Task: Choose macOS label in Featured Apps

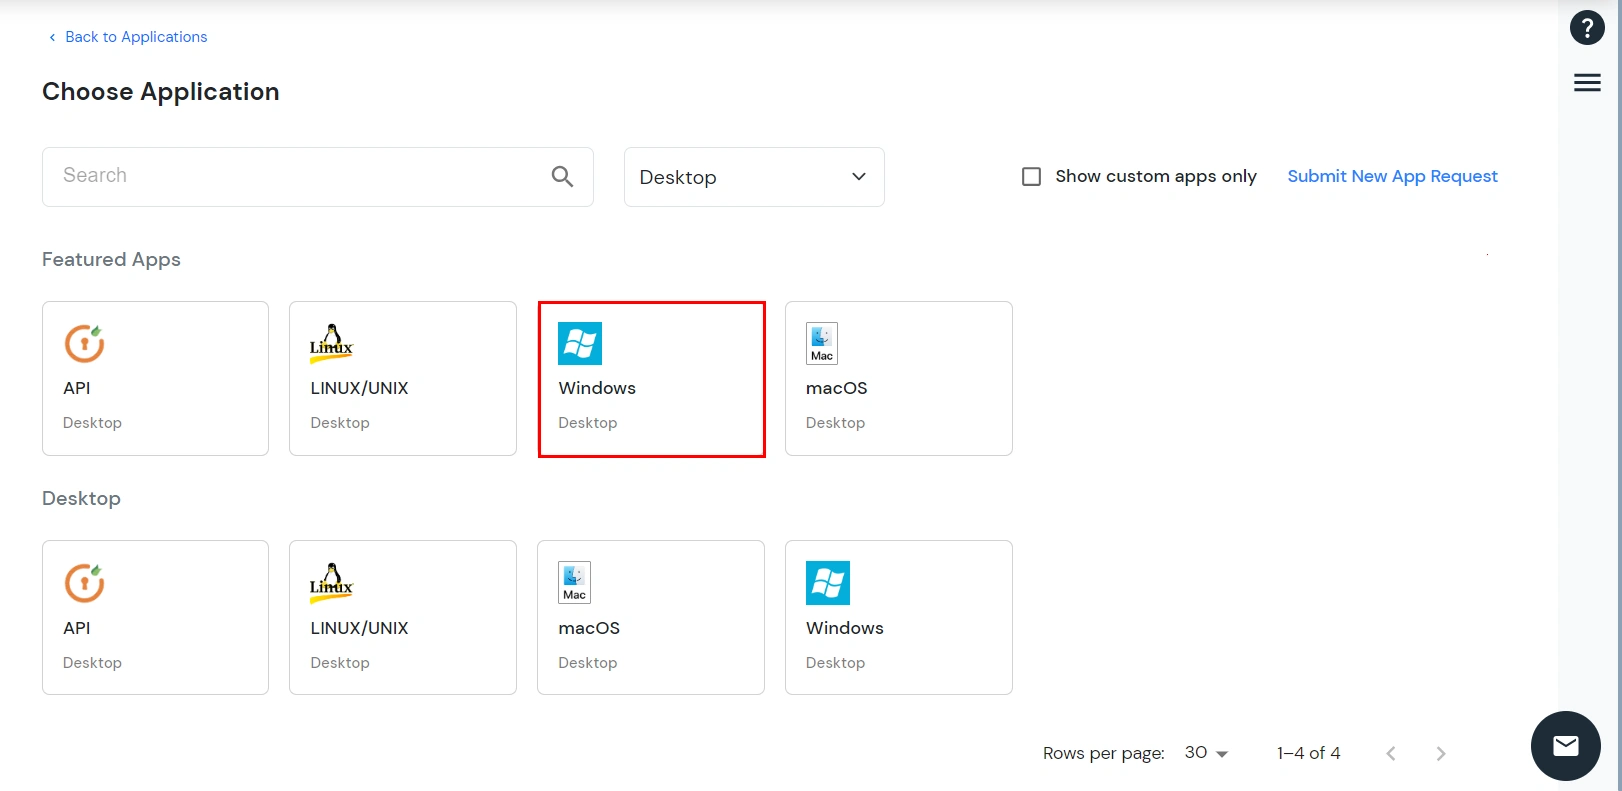Action: click(x=836, y=388)
